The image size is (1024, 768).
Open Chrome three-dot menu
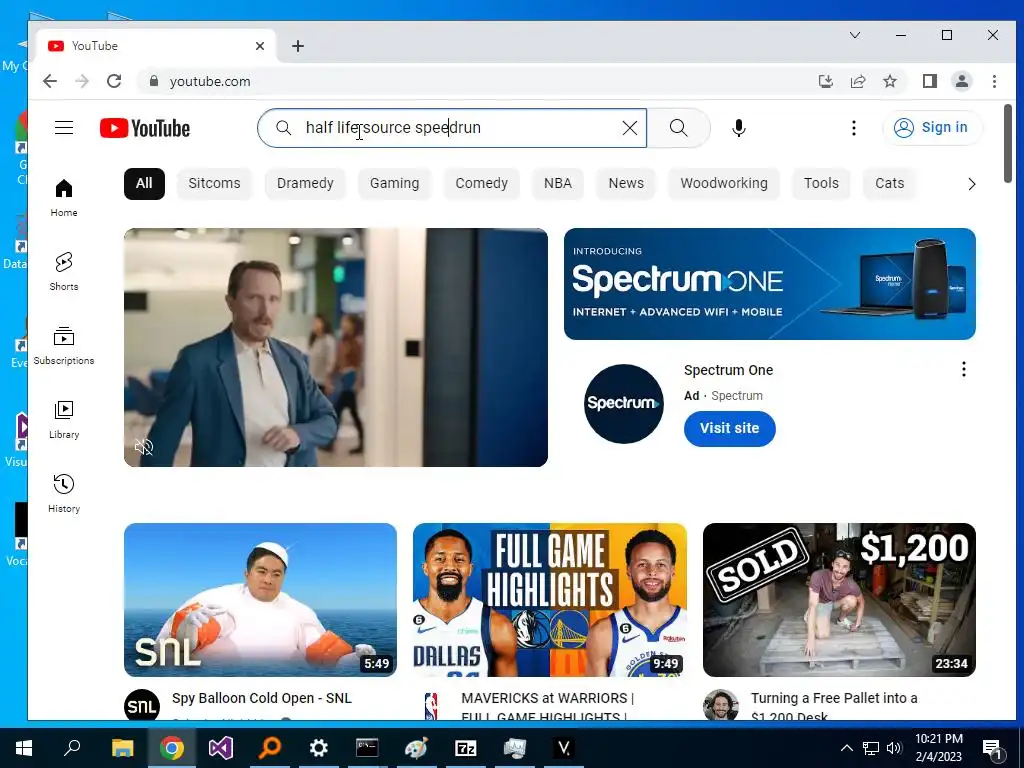point(994,81)
